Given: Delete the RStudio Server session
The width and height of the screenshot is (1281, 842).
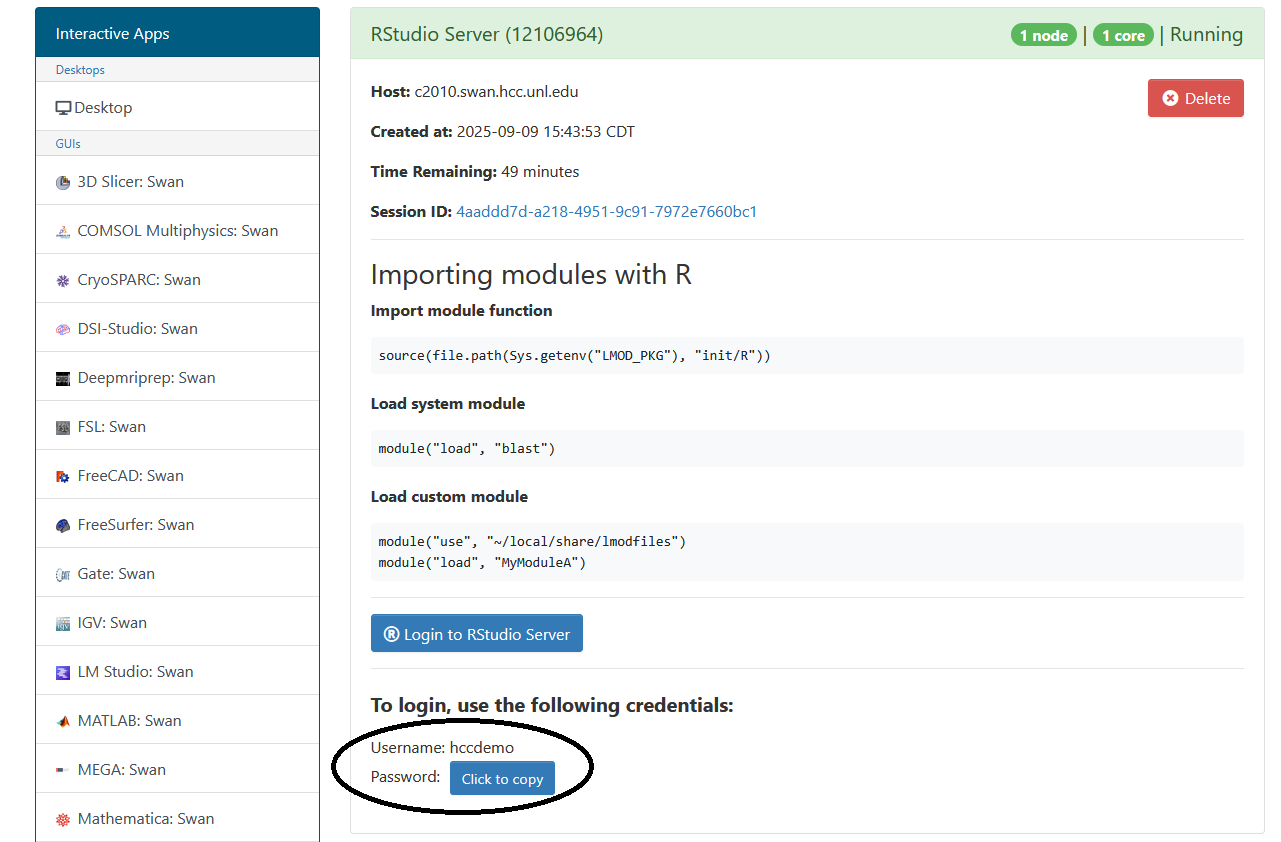Looking at the screenshot, I should 1195,98.
